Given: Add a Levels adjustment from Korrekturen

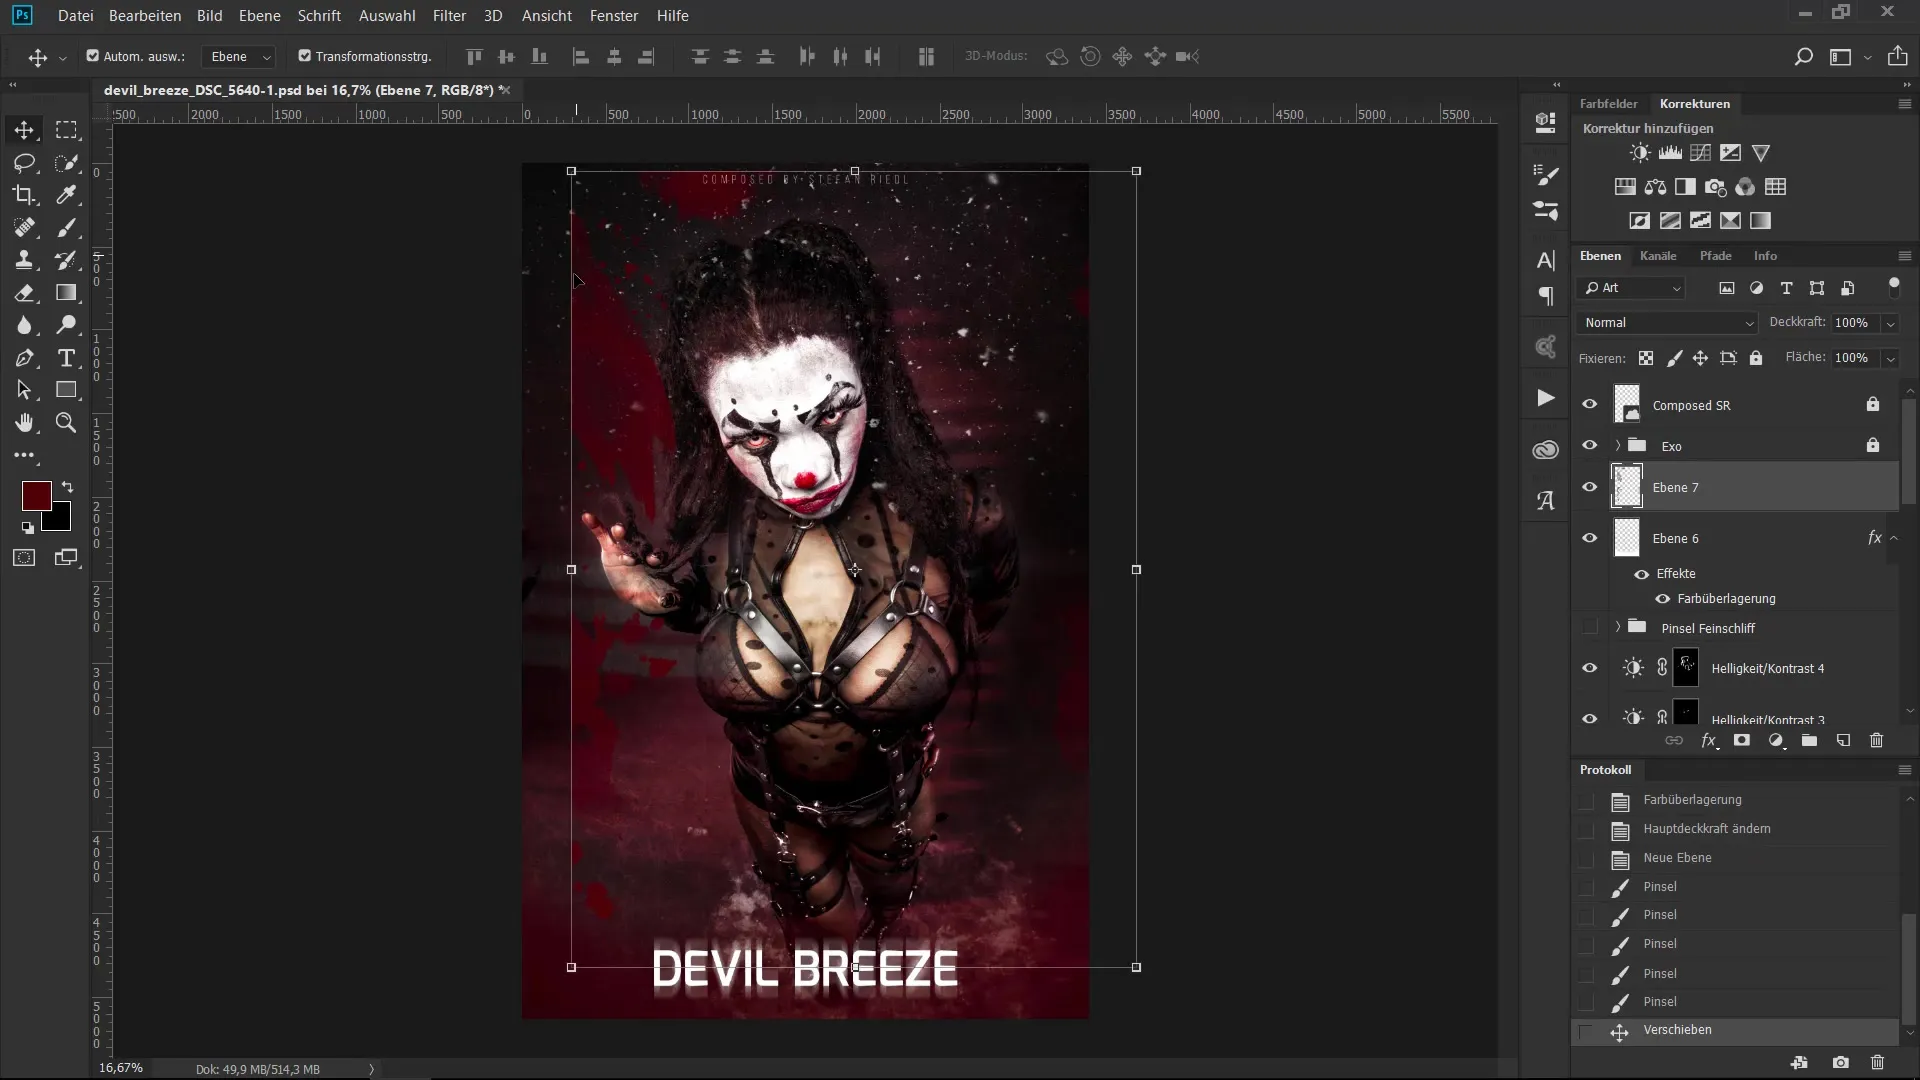Looking at the screenshot, I should (1670, 153).
